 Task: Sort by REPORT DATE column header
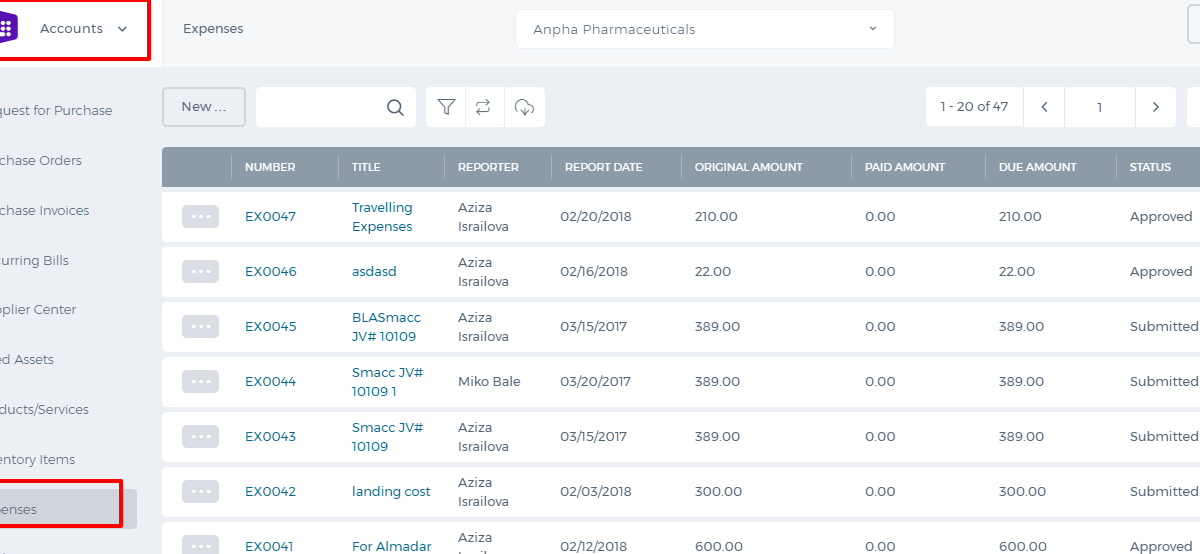pos(604,167)
